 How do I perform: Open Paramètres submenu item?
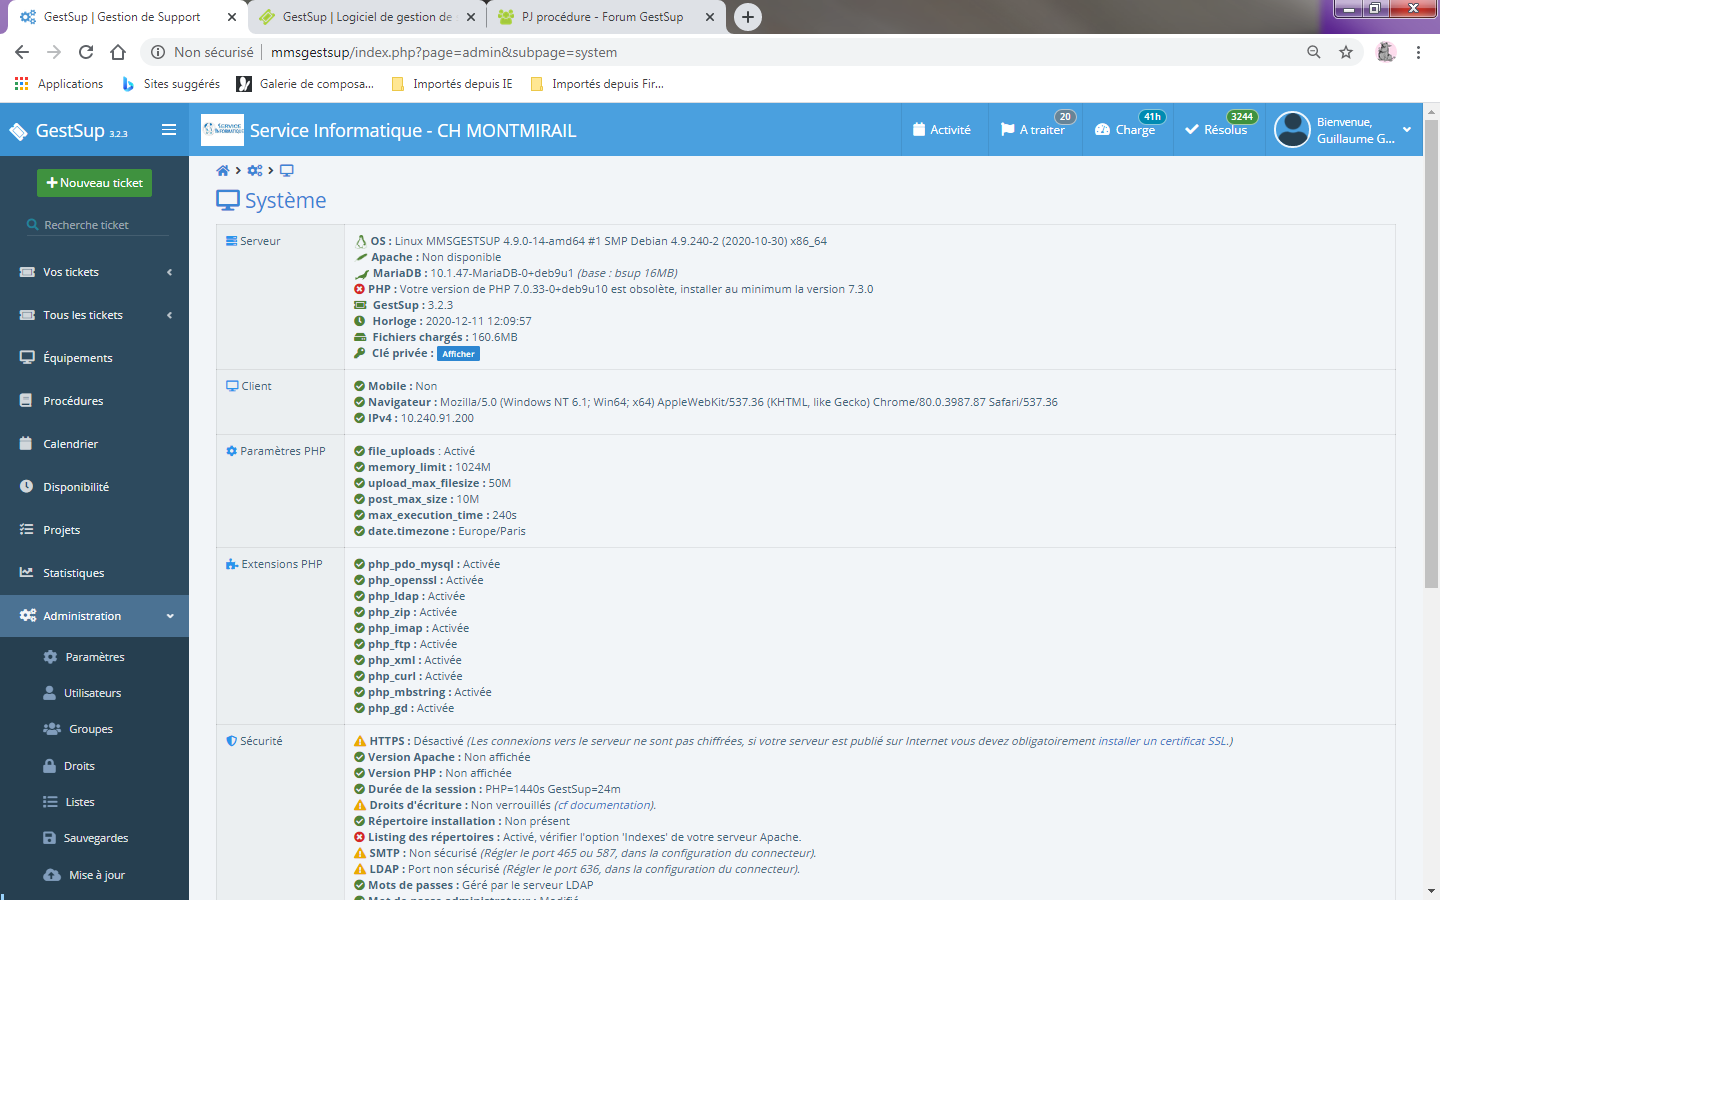(x=95, y=657)
